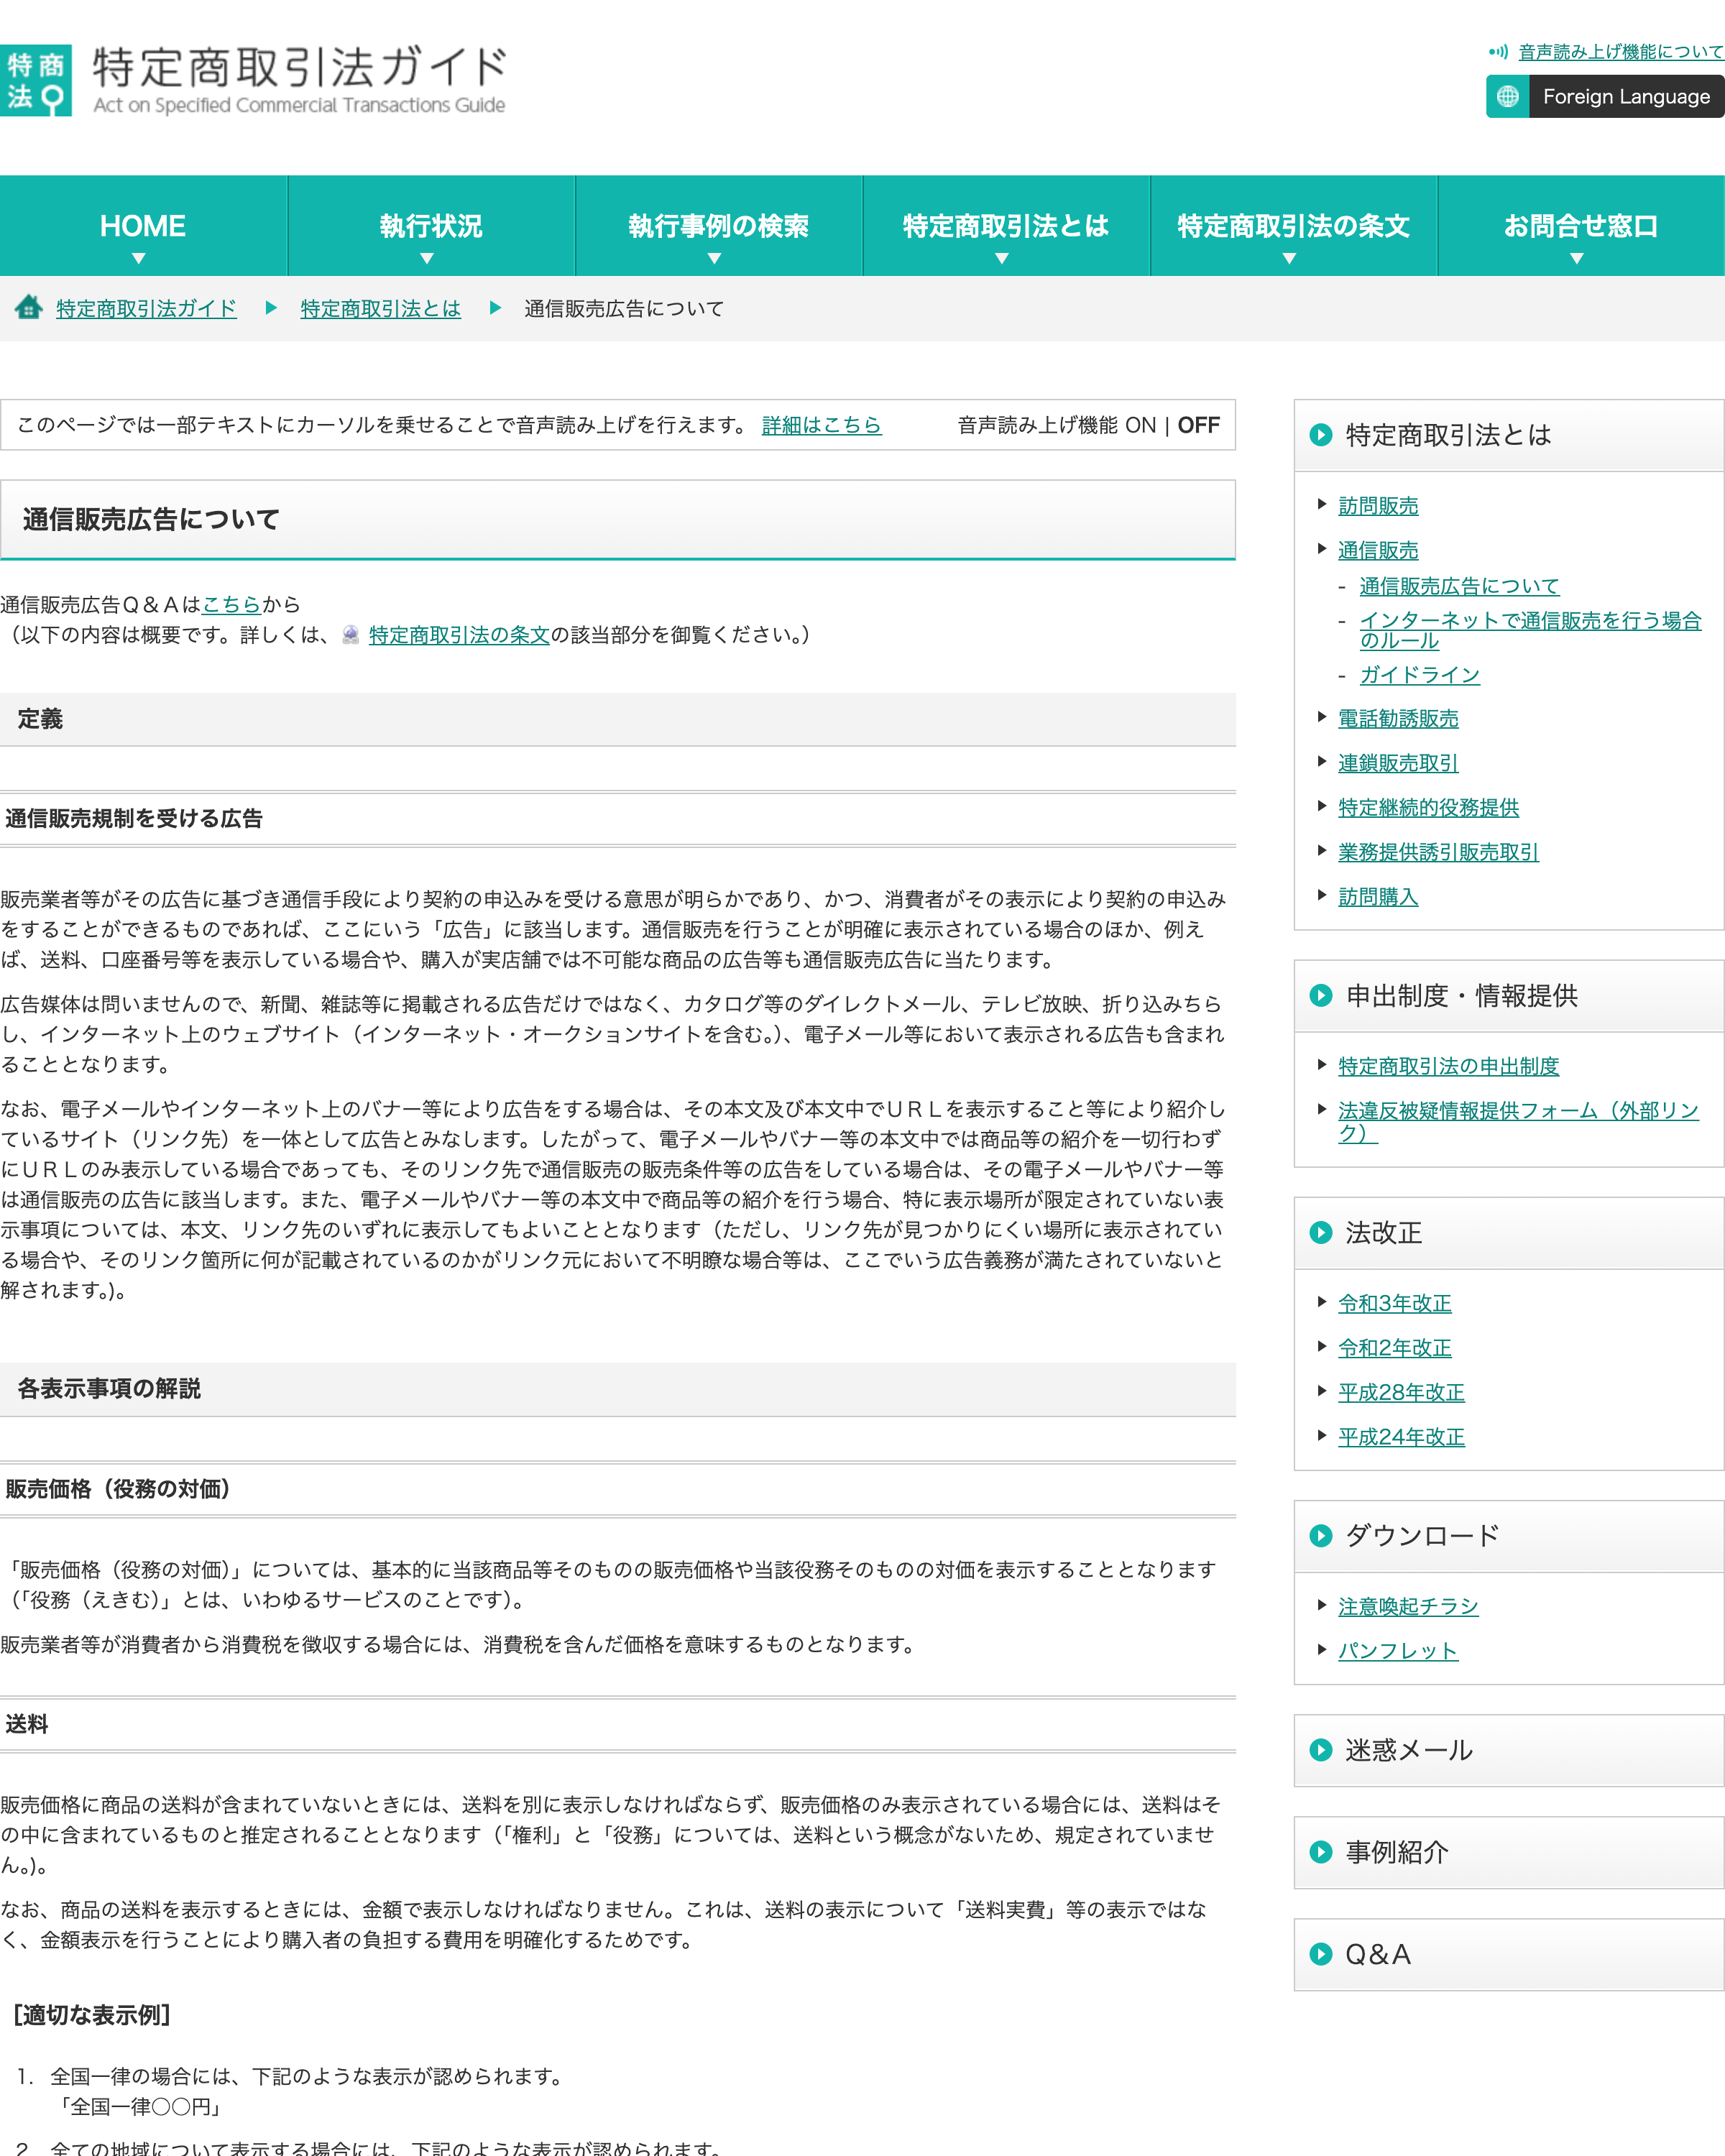The width and height of the screenshot is (1725, 2156).
Task: Click the こちら link for Q&A
Action: pos(231,604)
